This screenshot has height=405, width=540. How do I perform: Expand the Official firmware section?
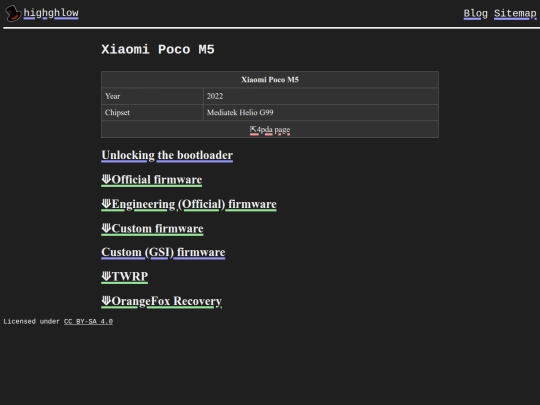click(x=152, y=180)
